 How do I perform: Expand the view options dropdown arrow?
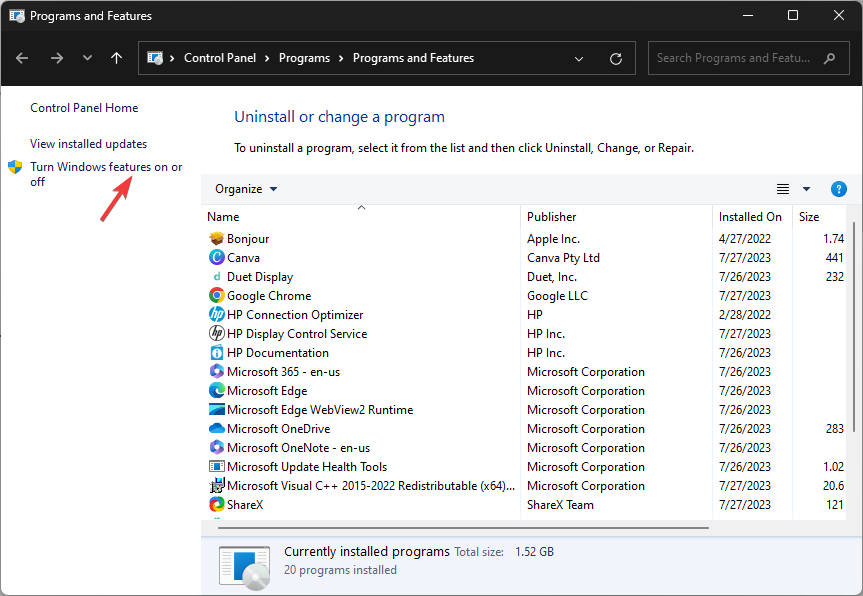pos(806,189)
